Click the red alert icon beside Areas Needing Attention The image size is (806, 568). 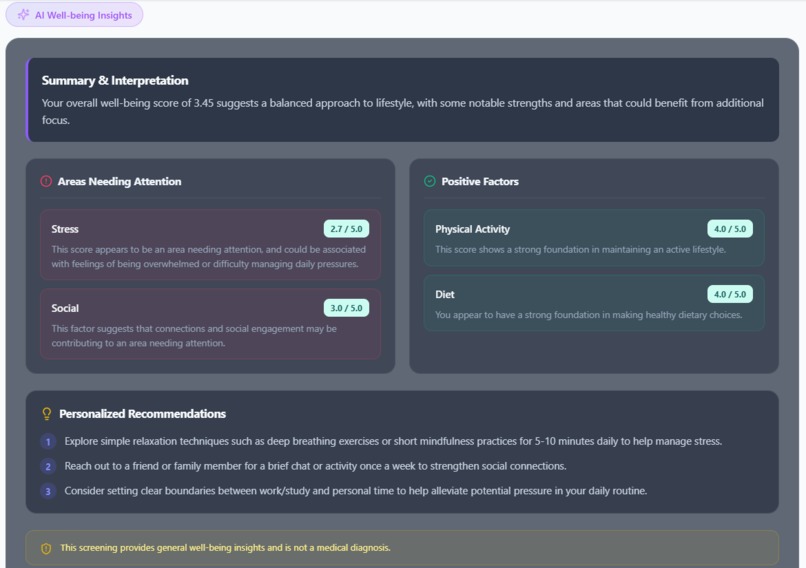tap(46, 181)
